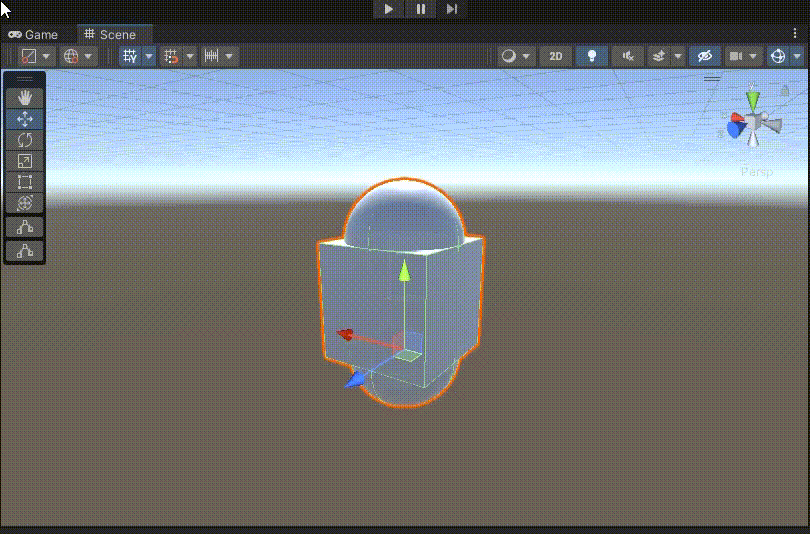The image size is (810, 534).
Task: Select the Move tool
Action: [x=25, y=119]
